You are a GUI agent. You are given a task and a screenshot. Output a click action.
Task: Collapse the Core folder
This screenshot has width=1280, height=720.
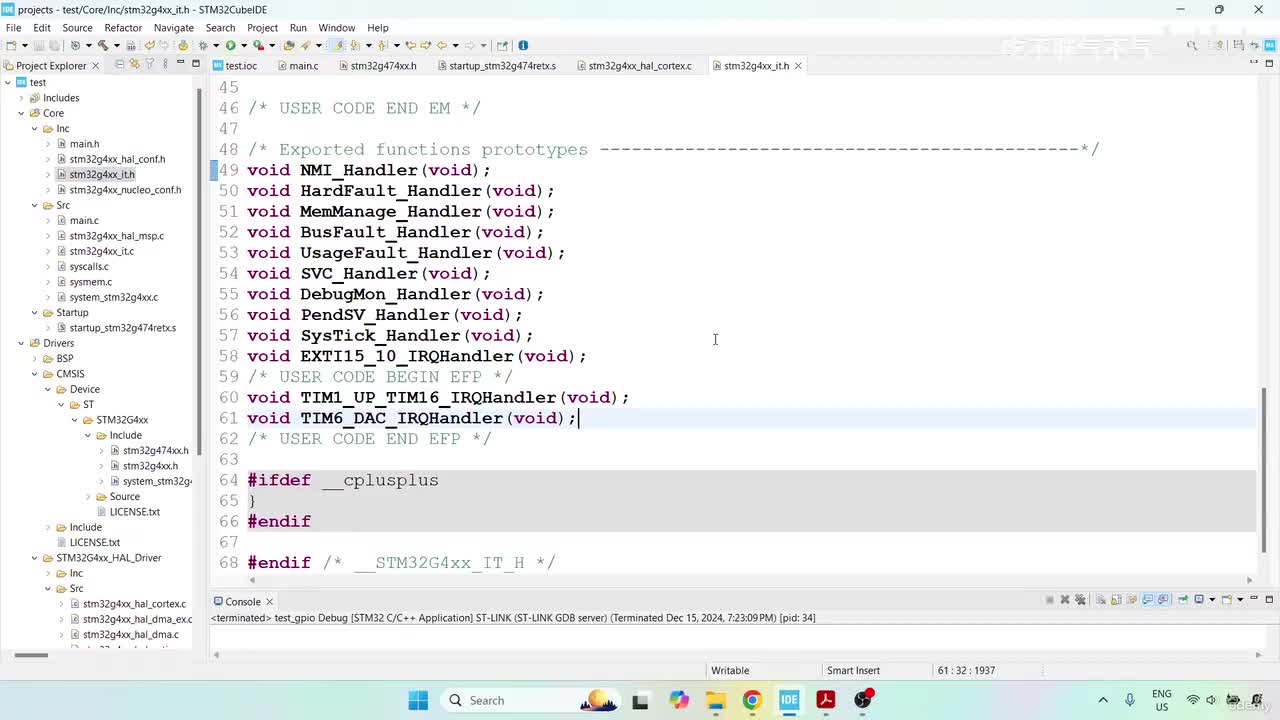coord(21,113)
